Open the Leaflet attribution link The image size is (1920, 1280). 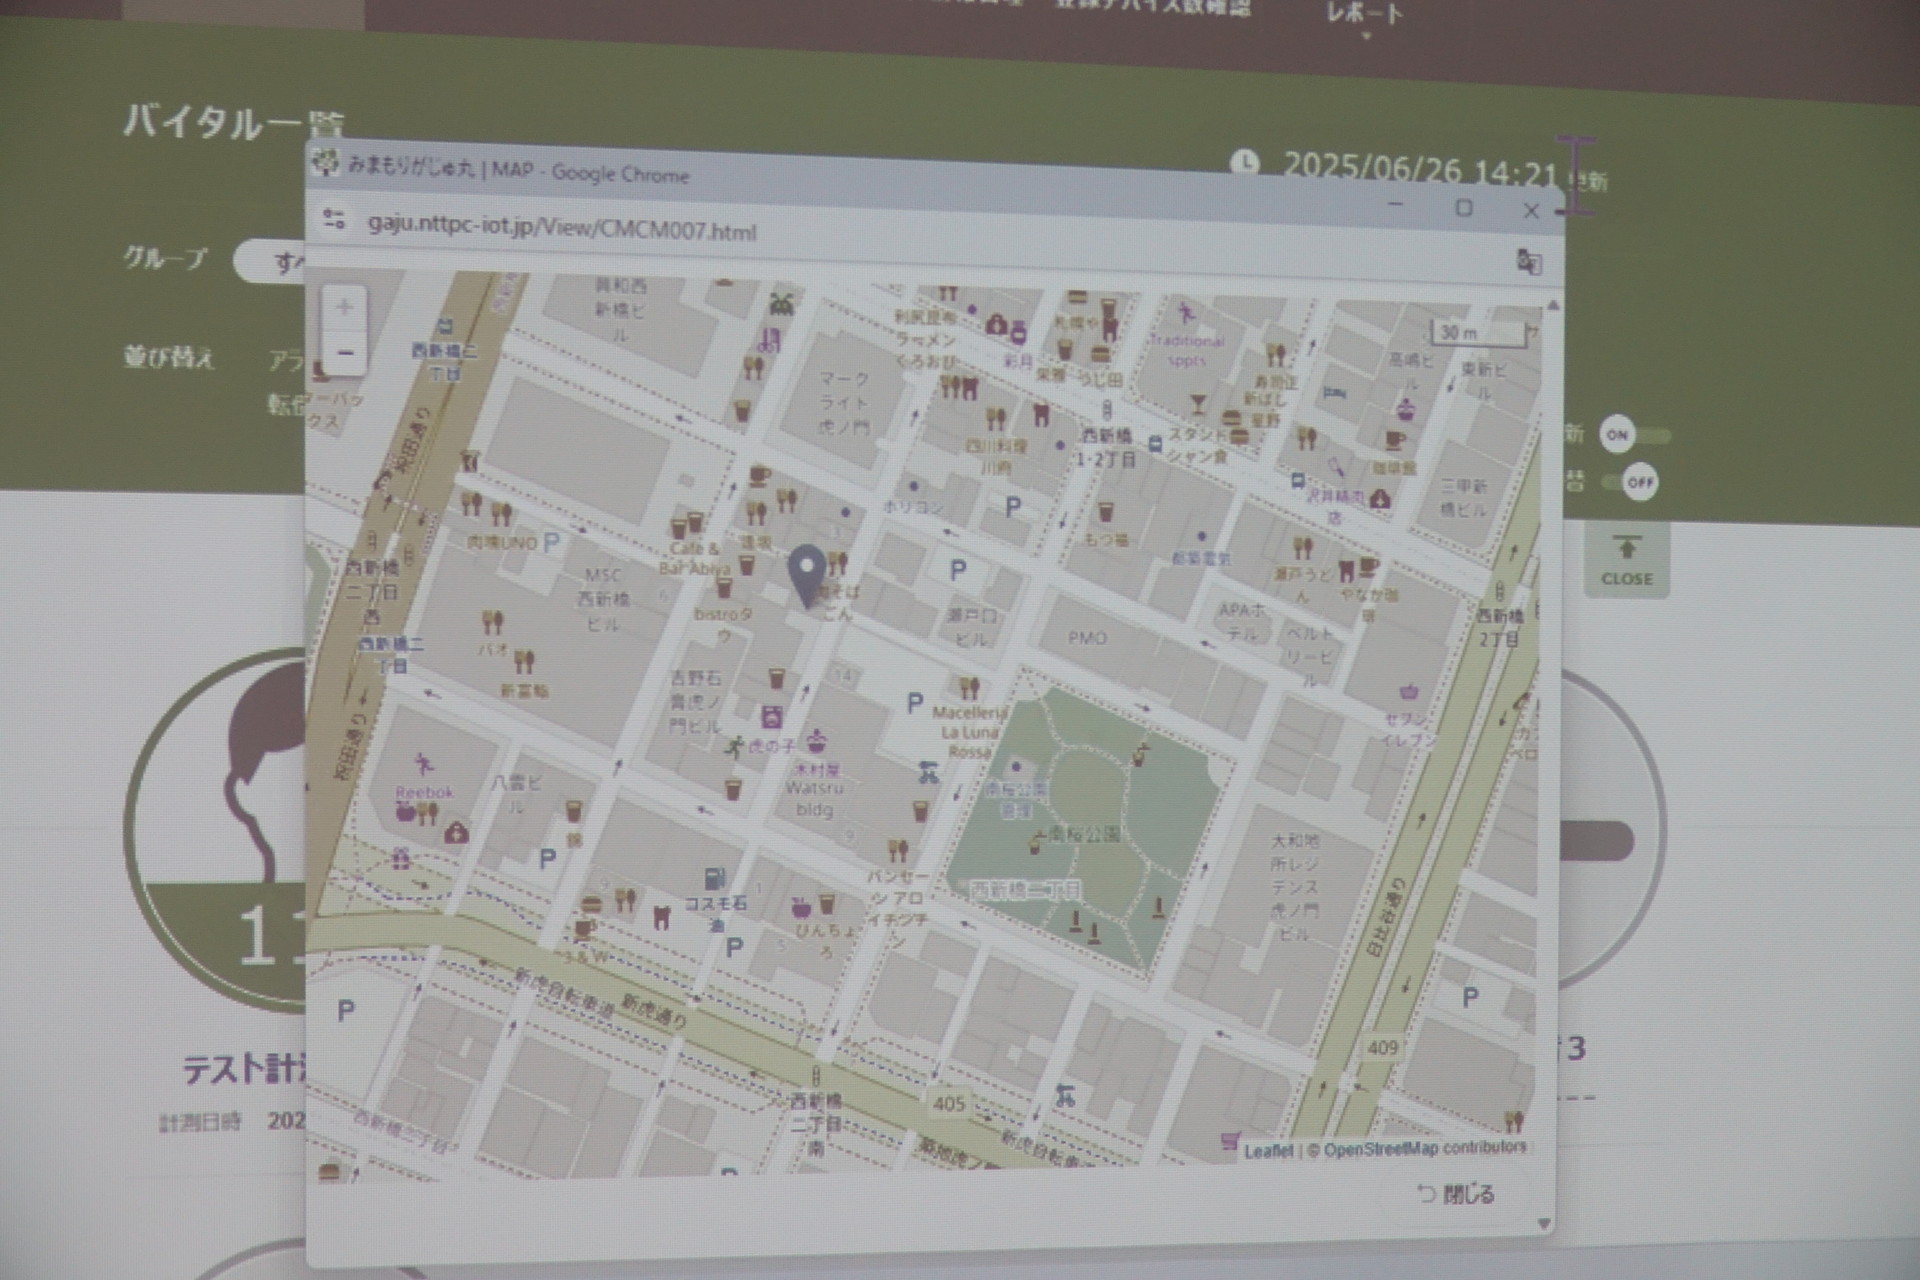pyautogui.click(x=1267, y=1151)
